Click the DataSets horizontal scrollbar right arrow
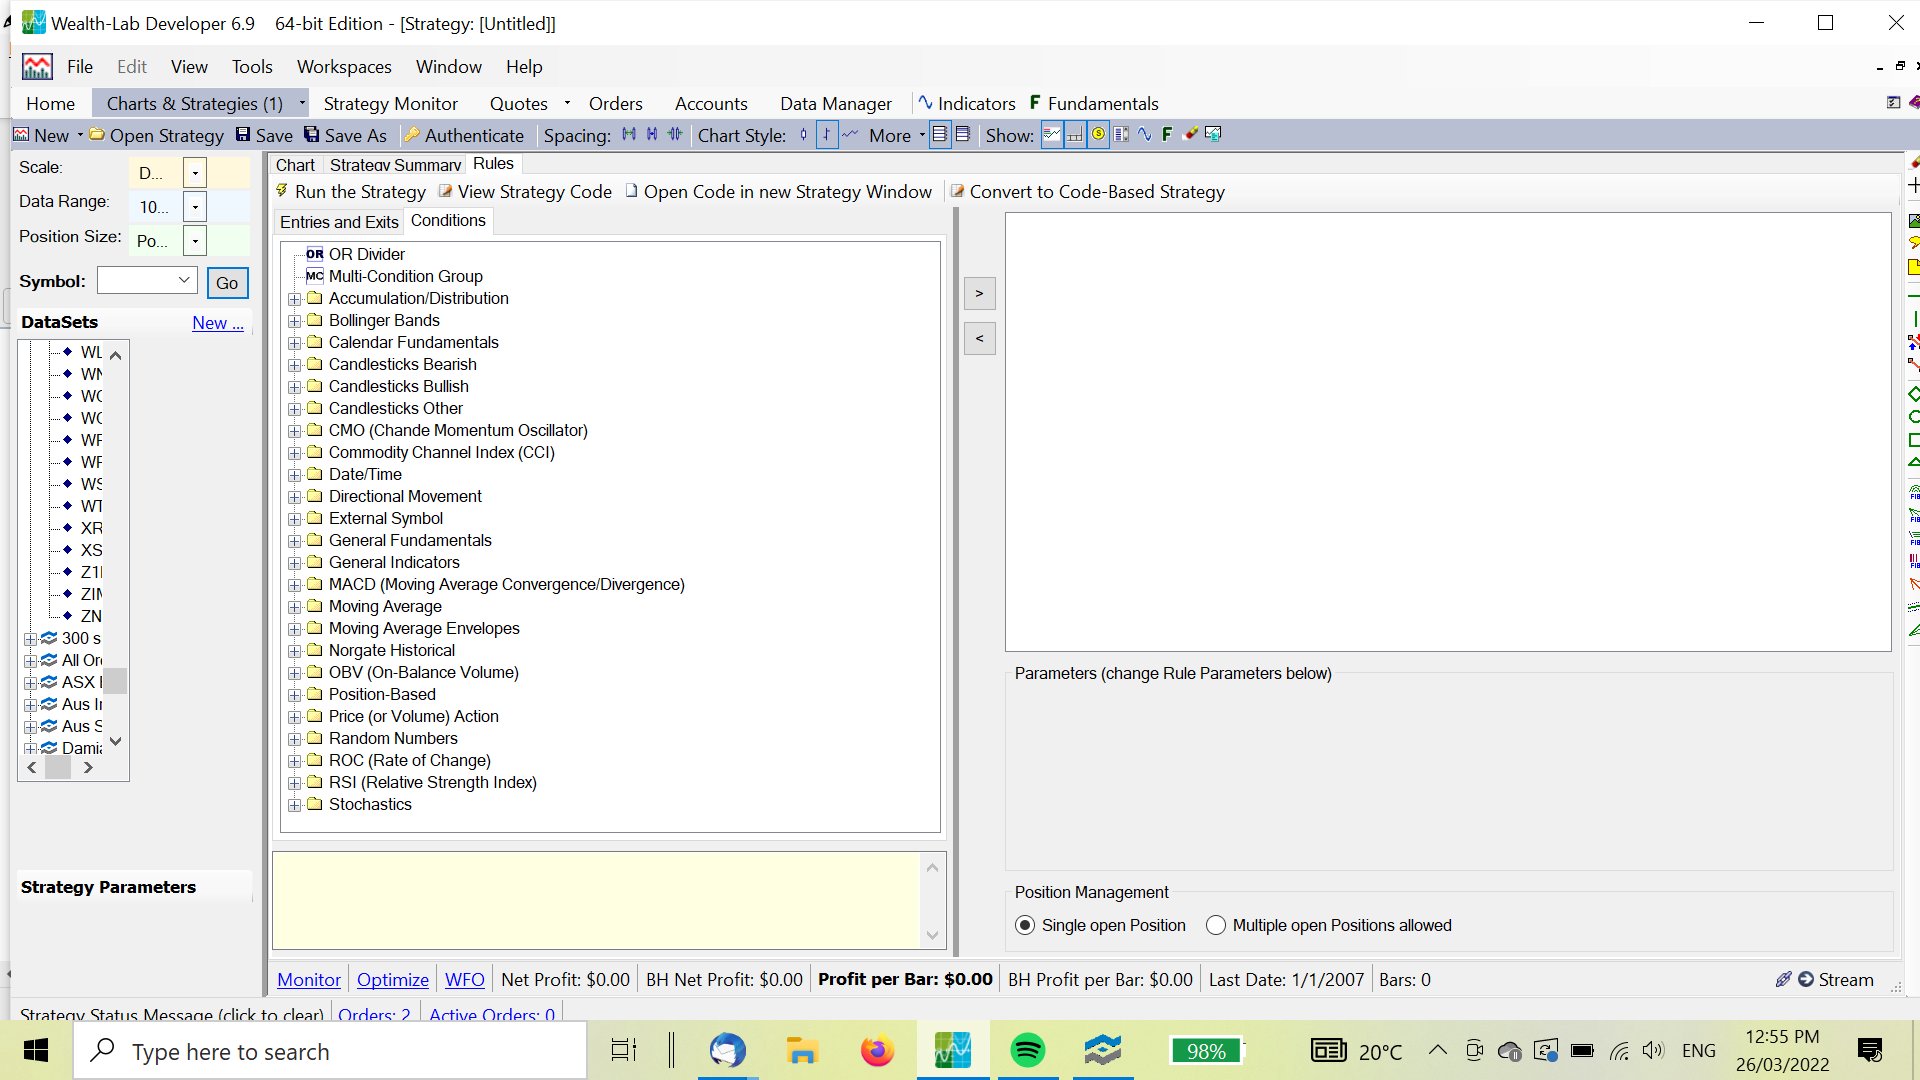Screen dimensions: 1920x1080 (88, 768)
